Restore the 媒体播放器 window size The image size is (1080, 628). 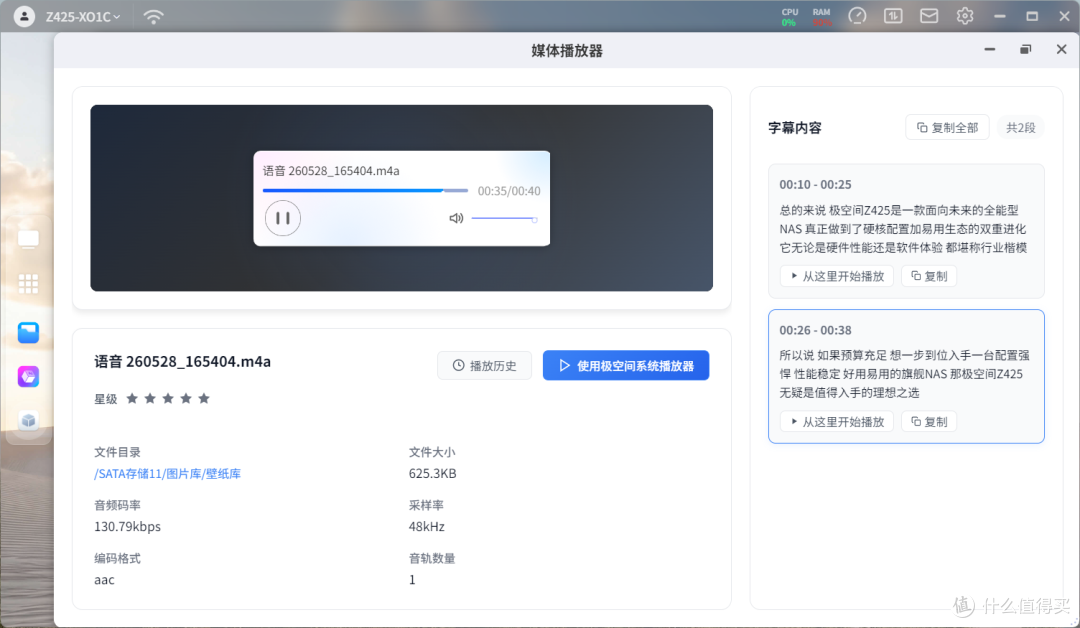(1026, 50)
